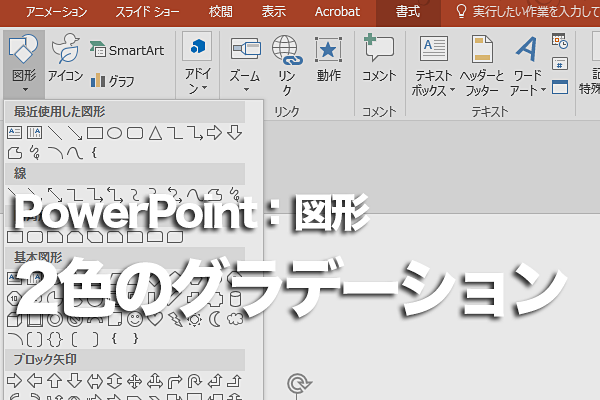The image size is (600, 400).
Task: Choose up-down arrow in ブロック矢印
Action: point(114,381)
